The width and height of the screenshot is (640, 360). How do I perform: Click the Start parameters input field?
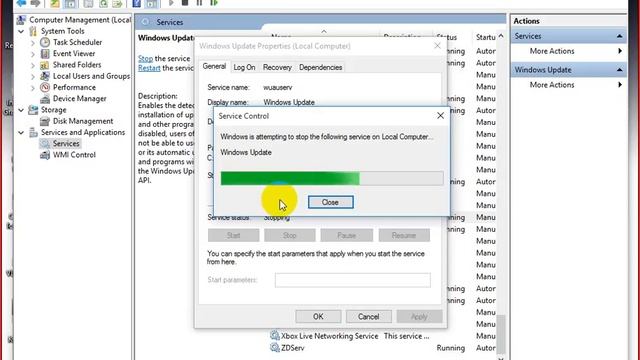tap(353, 280)
